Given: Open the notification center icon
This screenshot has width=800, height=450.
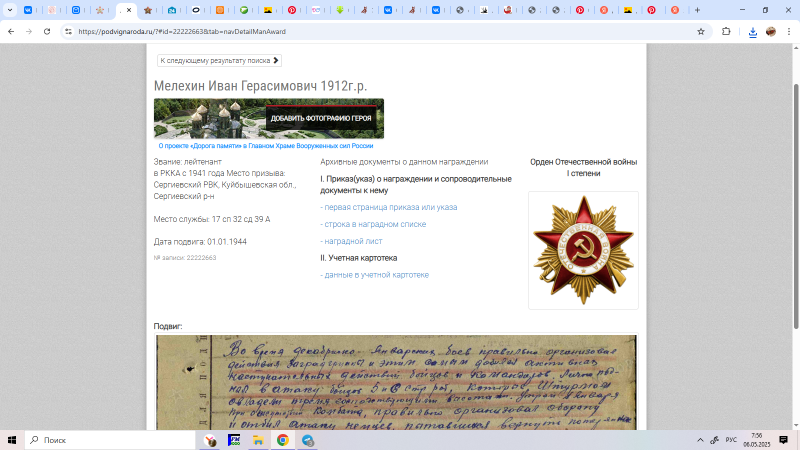Looking at the screenshot, I should click(x=784, y=440).
